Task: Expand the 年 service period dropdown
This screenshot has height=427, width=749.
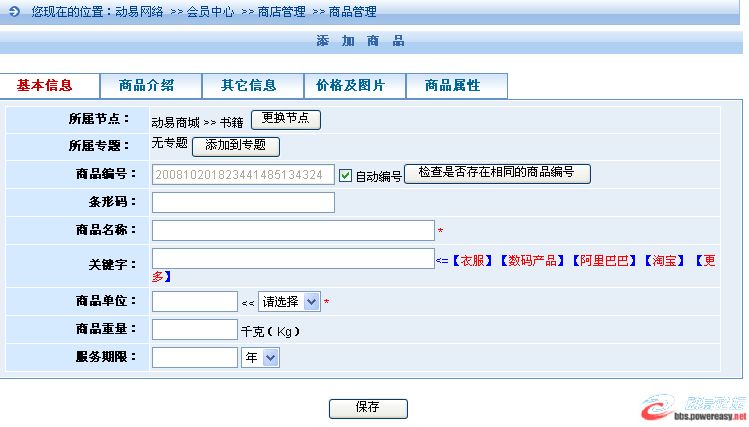Action: tap(261, 358)
